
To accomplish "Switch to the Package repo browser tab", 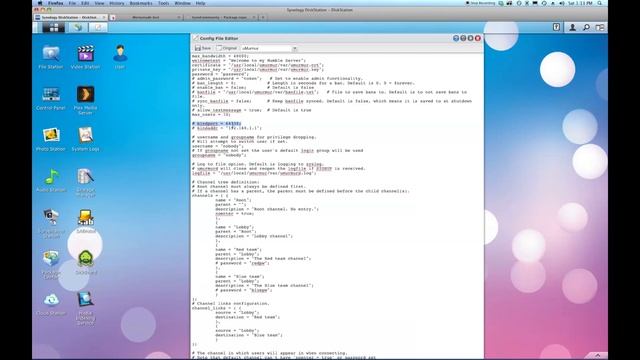I will click(x=220, y=17).
